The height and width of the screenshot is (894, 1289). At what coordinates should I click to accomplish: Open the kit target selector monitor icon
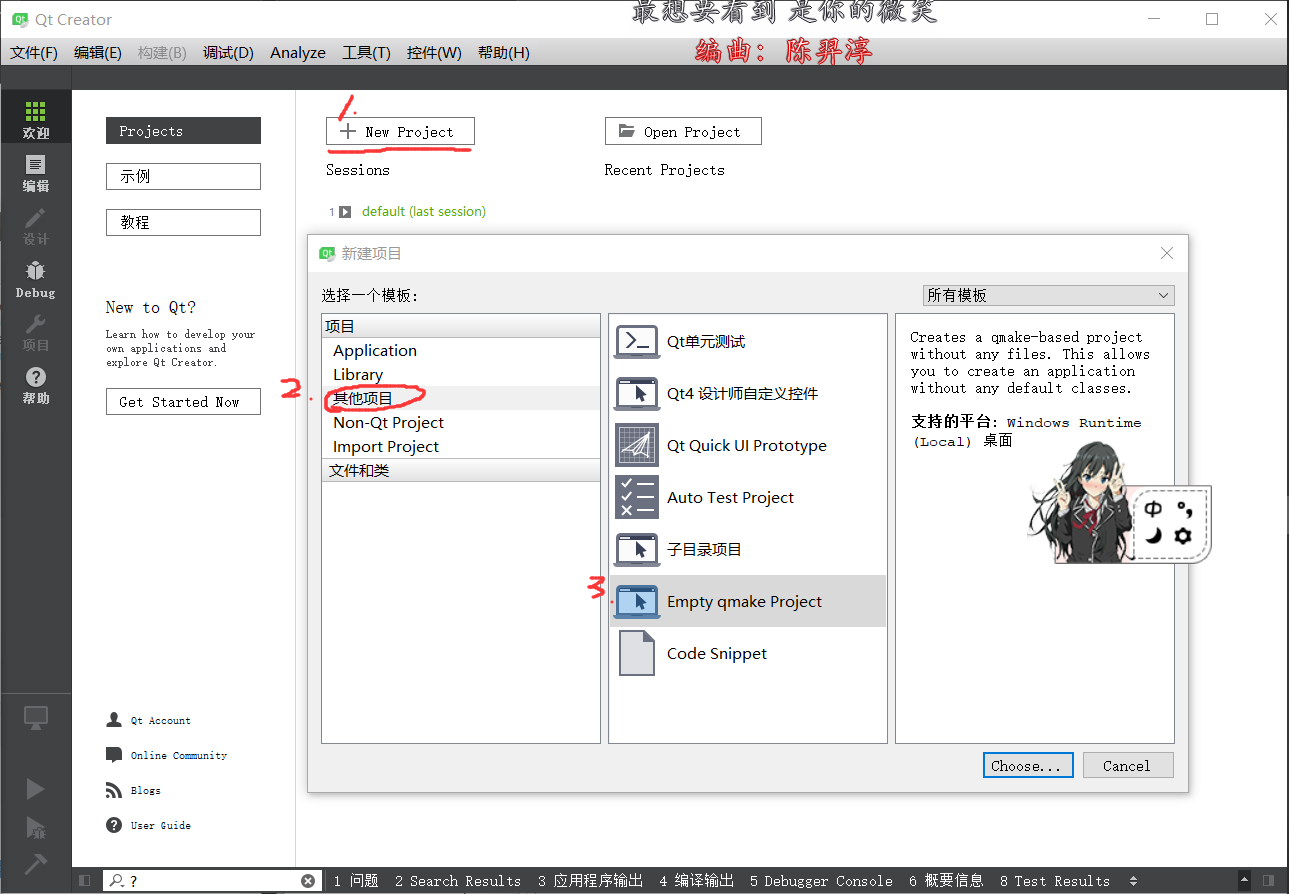(36, 718)
